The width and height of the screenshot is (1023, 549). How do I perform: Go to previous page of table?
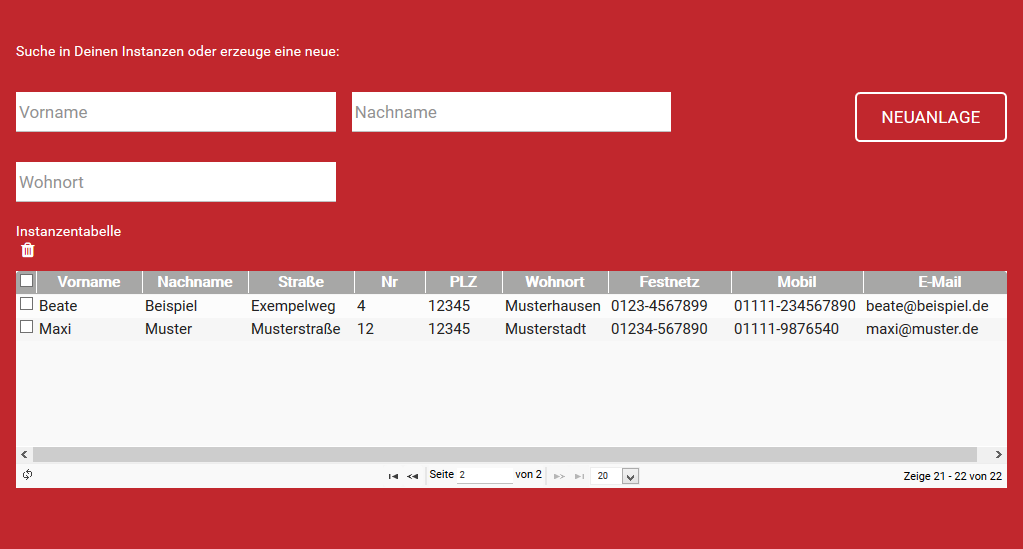[412, 476]
